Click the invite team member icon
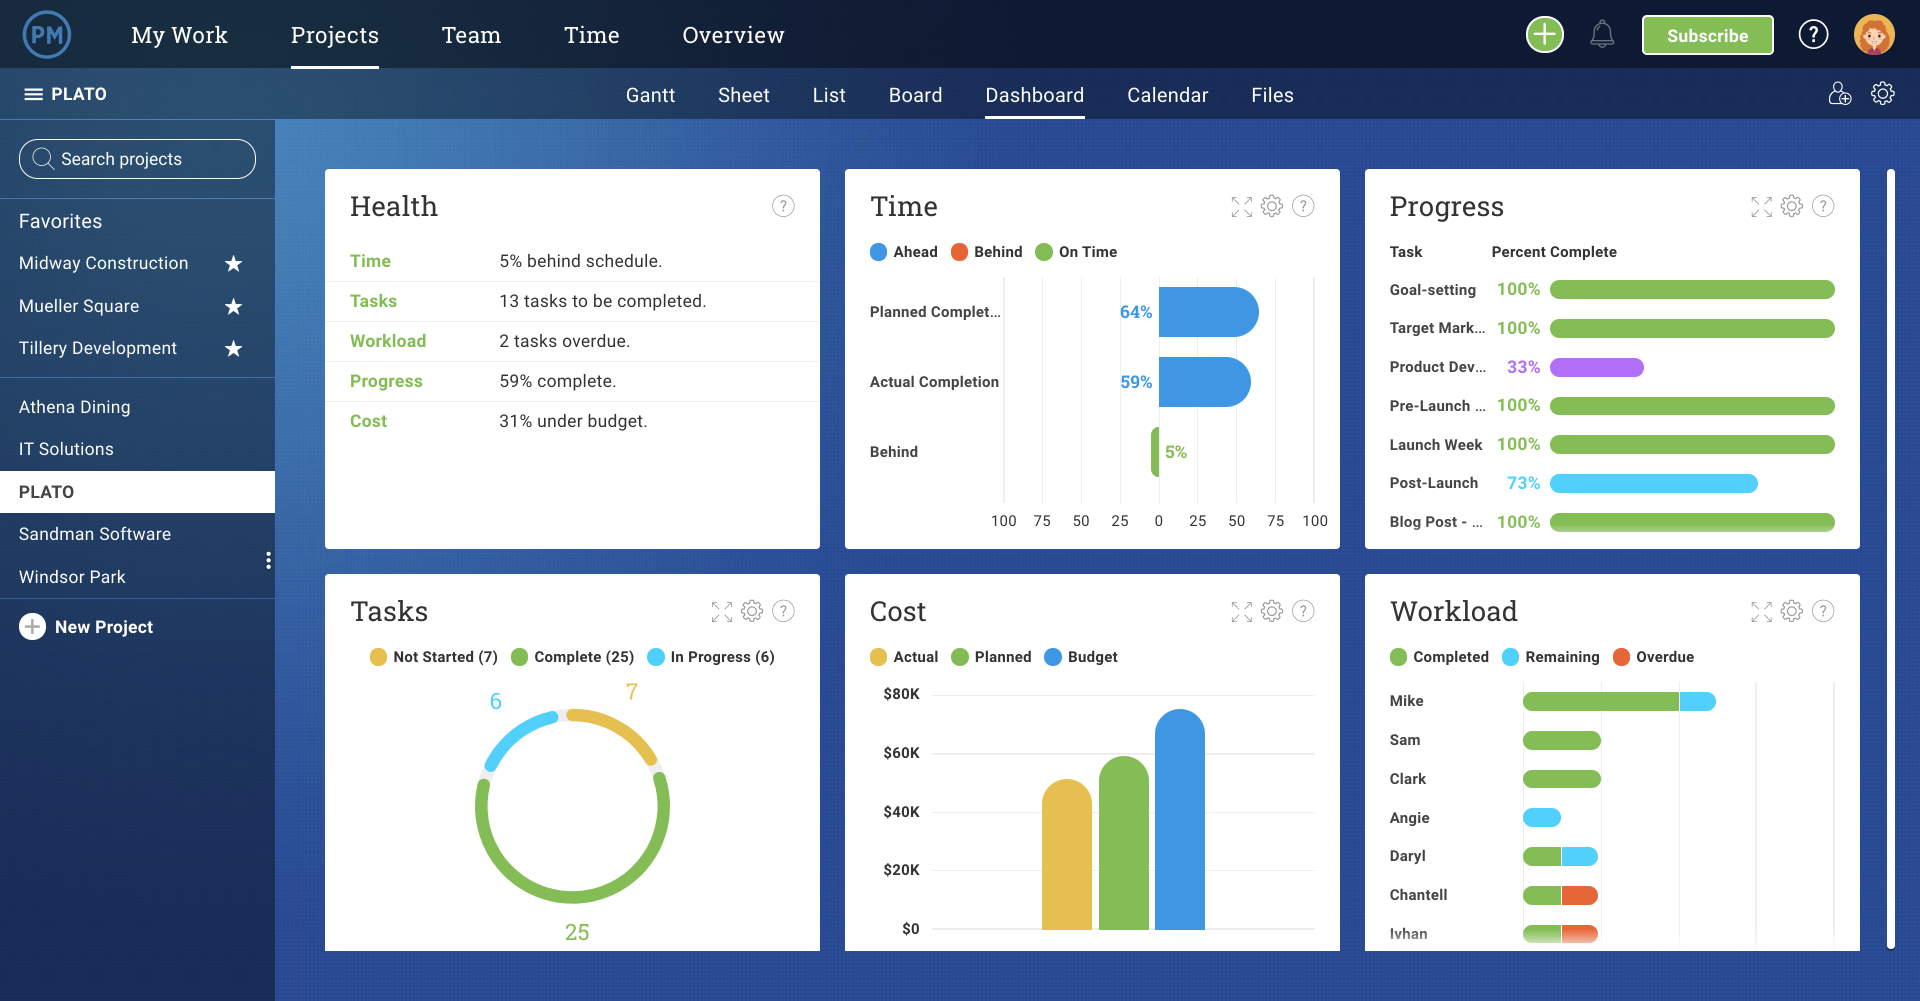The height and width of the screenshot is (1001, 1920). click(1840, 93)
